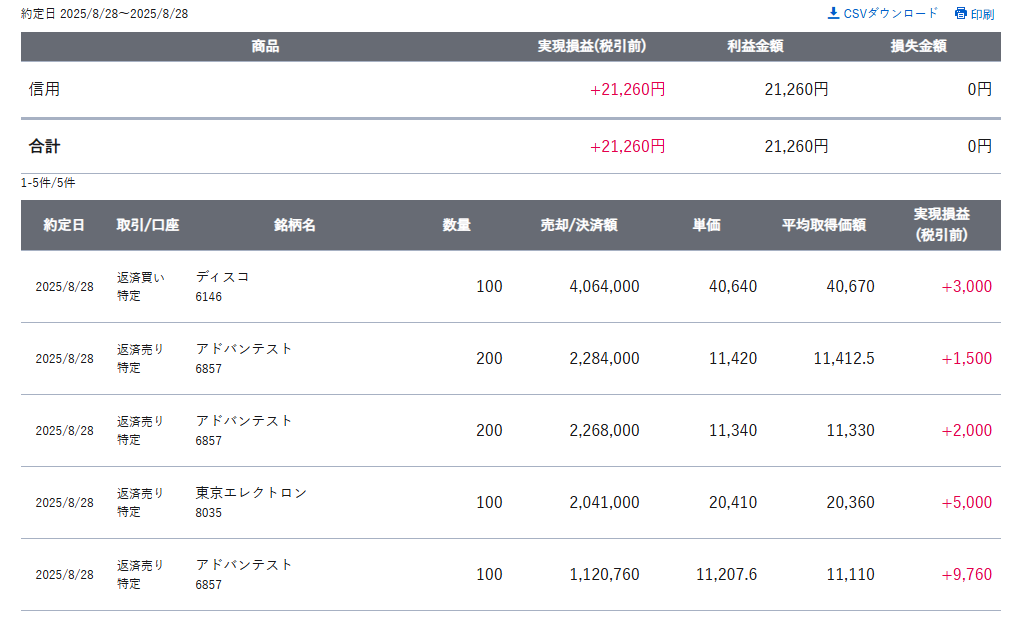
Task: Click the 売却/決済額 column header
Action: click(579, 225)
